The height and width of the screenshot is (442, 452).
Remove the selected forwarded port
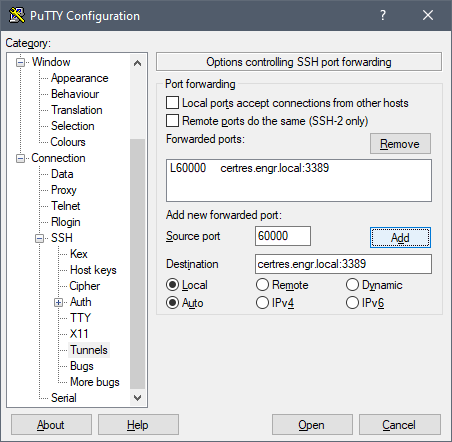[400, 144]
